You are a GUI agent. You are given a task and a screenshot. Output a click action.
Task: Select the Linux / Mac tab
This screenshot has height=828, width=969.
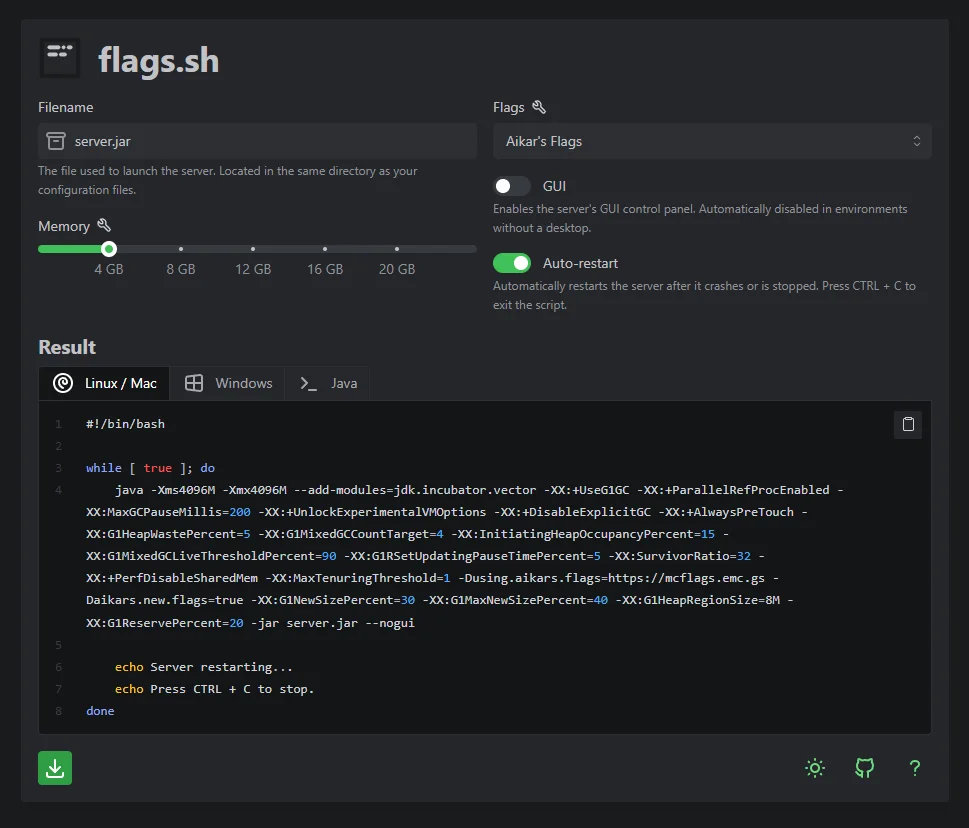point(104,383)
